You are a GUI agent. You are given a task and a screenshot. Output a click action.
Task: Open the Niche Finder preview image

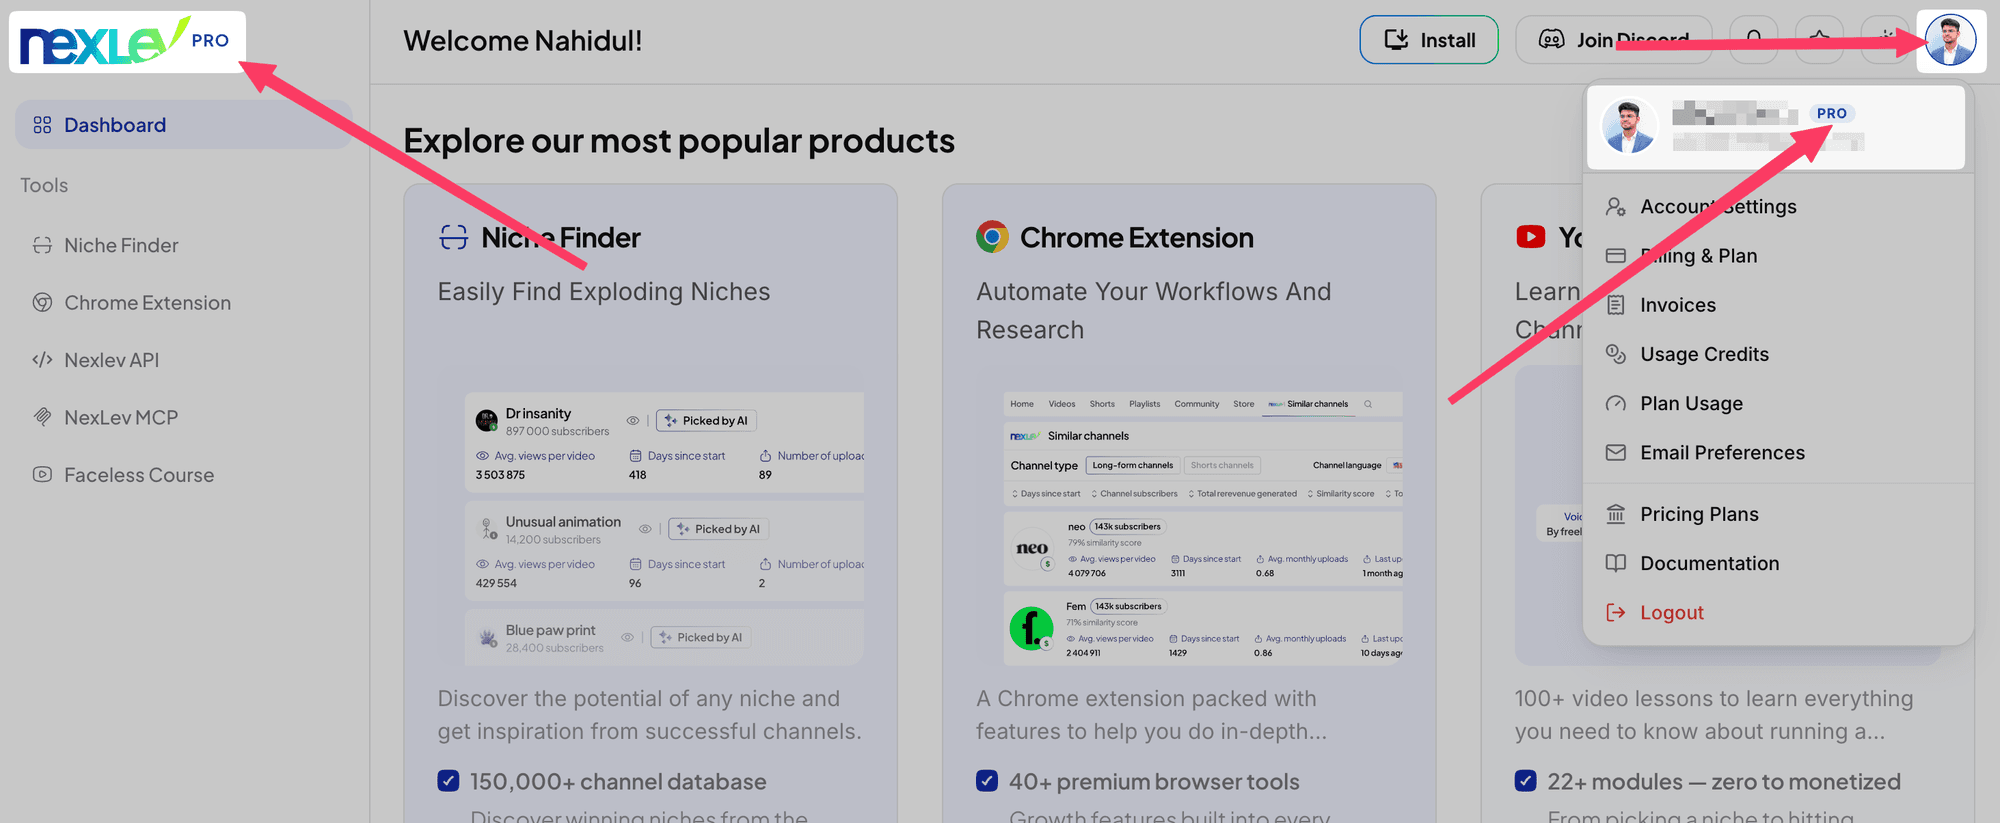[664, 528]
